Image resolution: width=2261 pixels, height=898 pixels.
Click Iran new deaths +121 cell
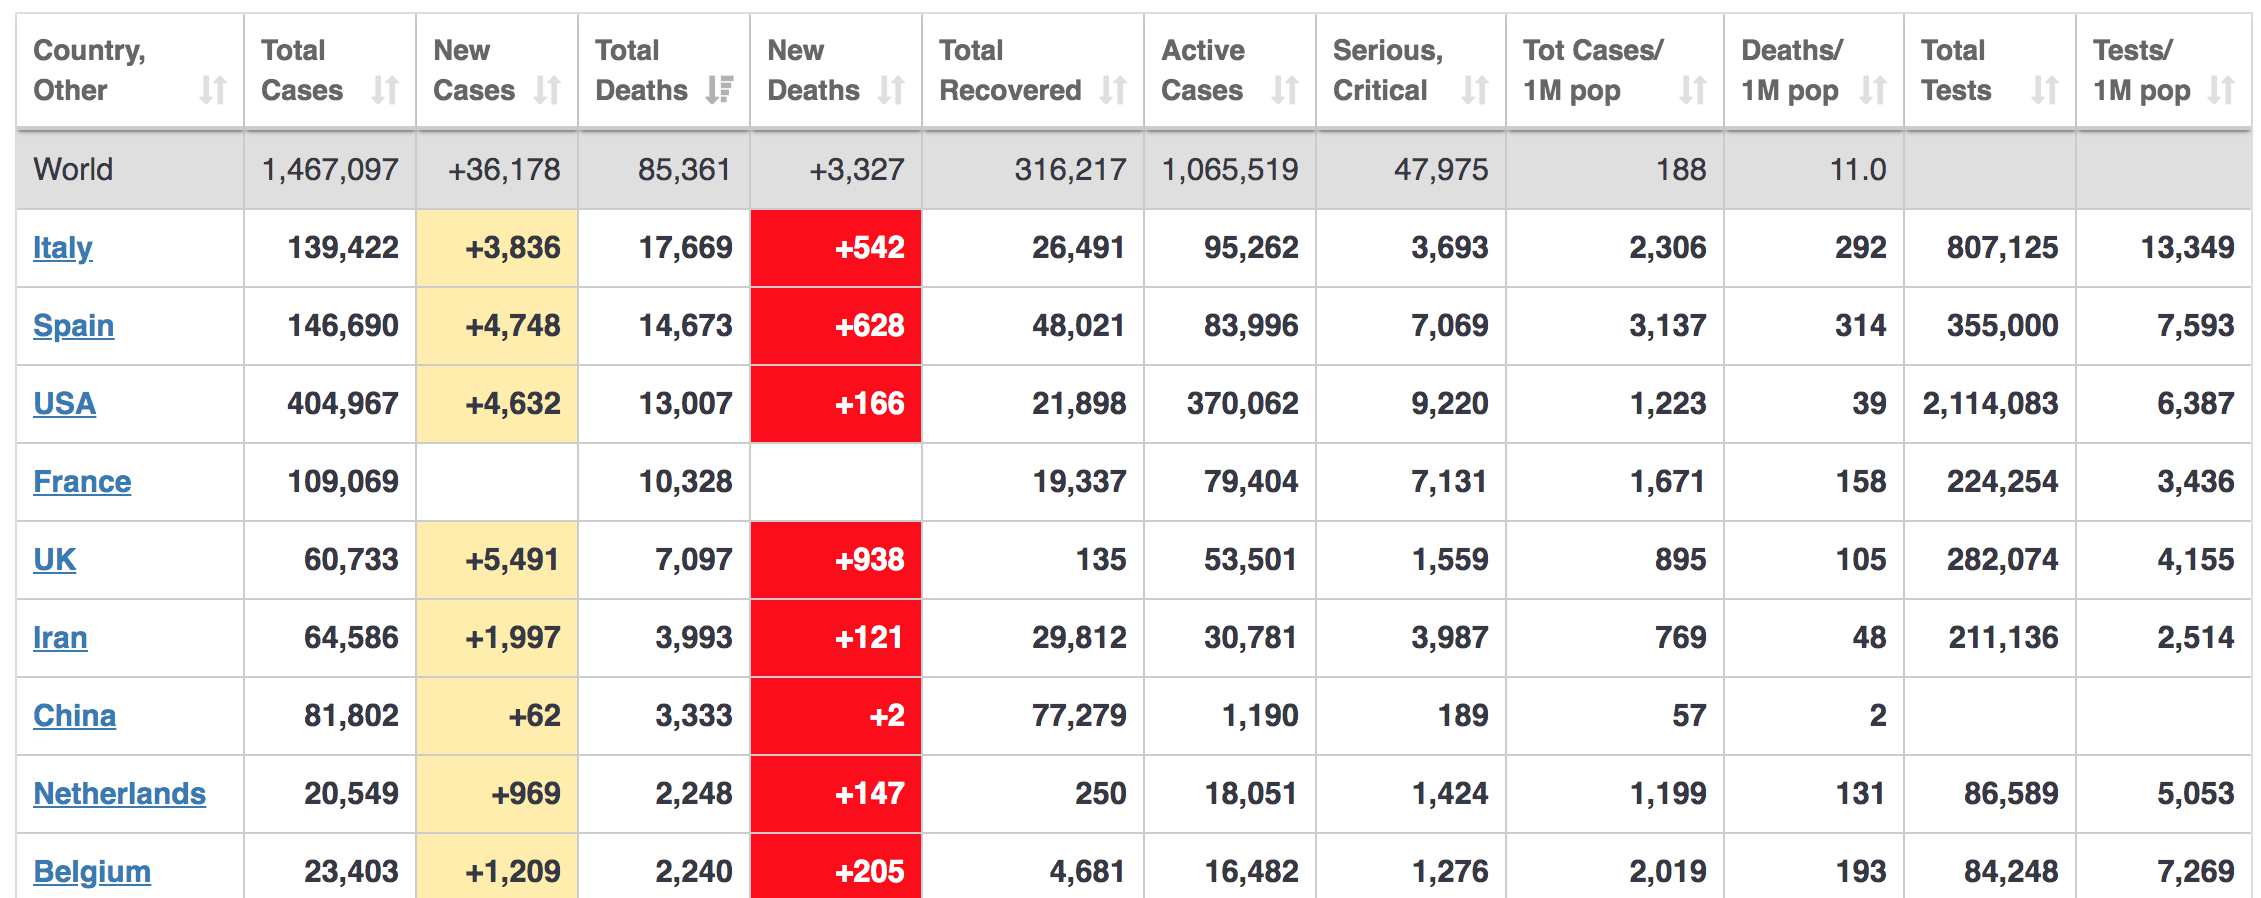coord(836,638)
